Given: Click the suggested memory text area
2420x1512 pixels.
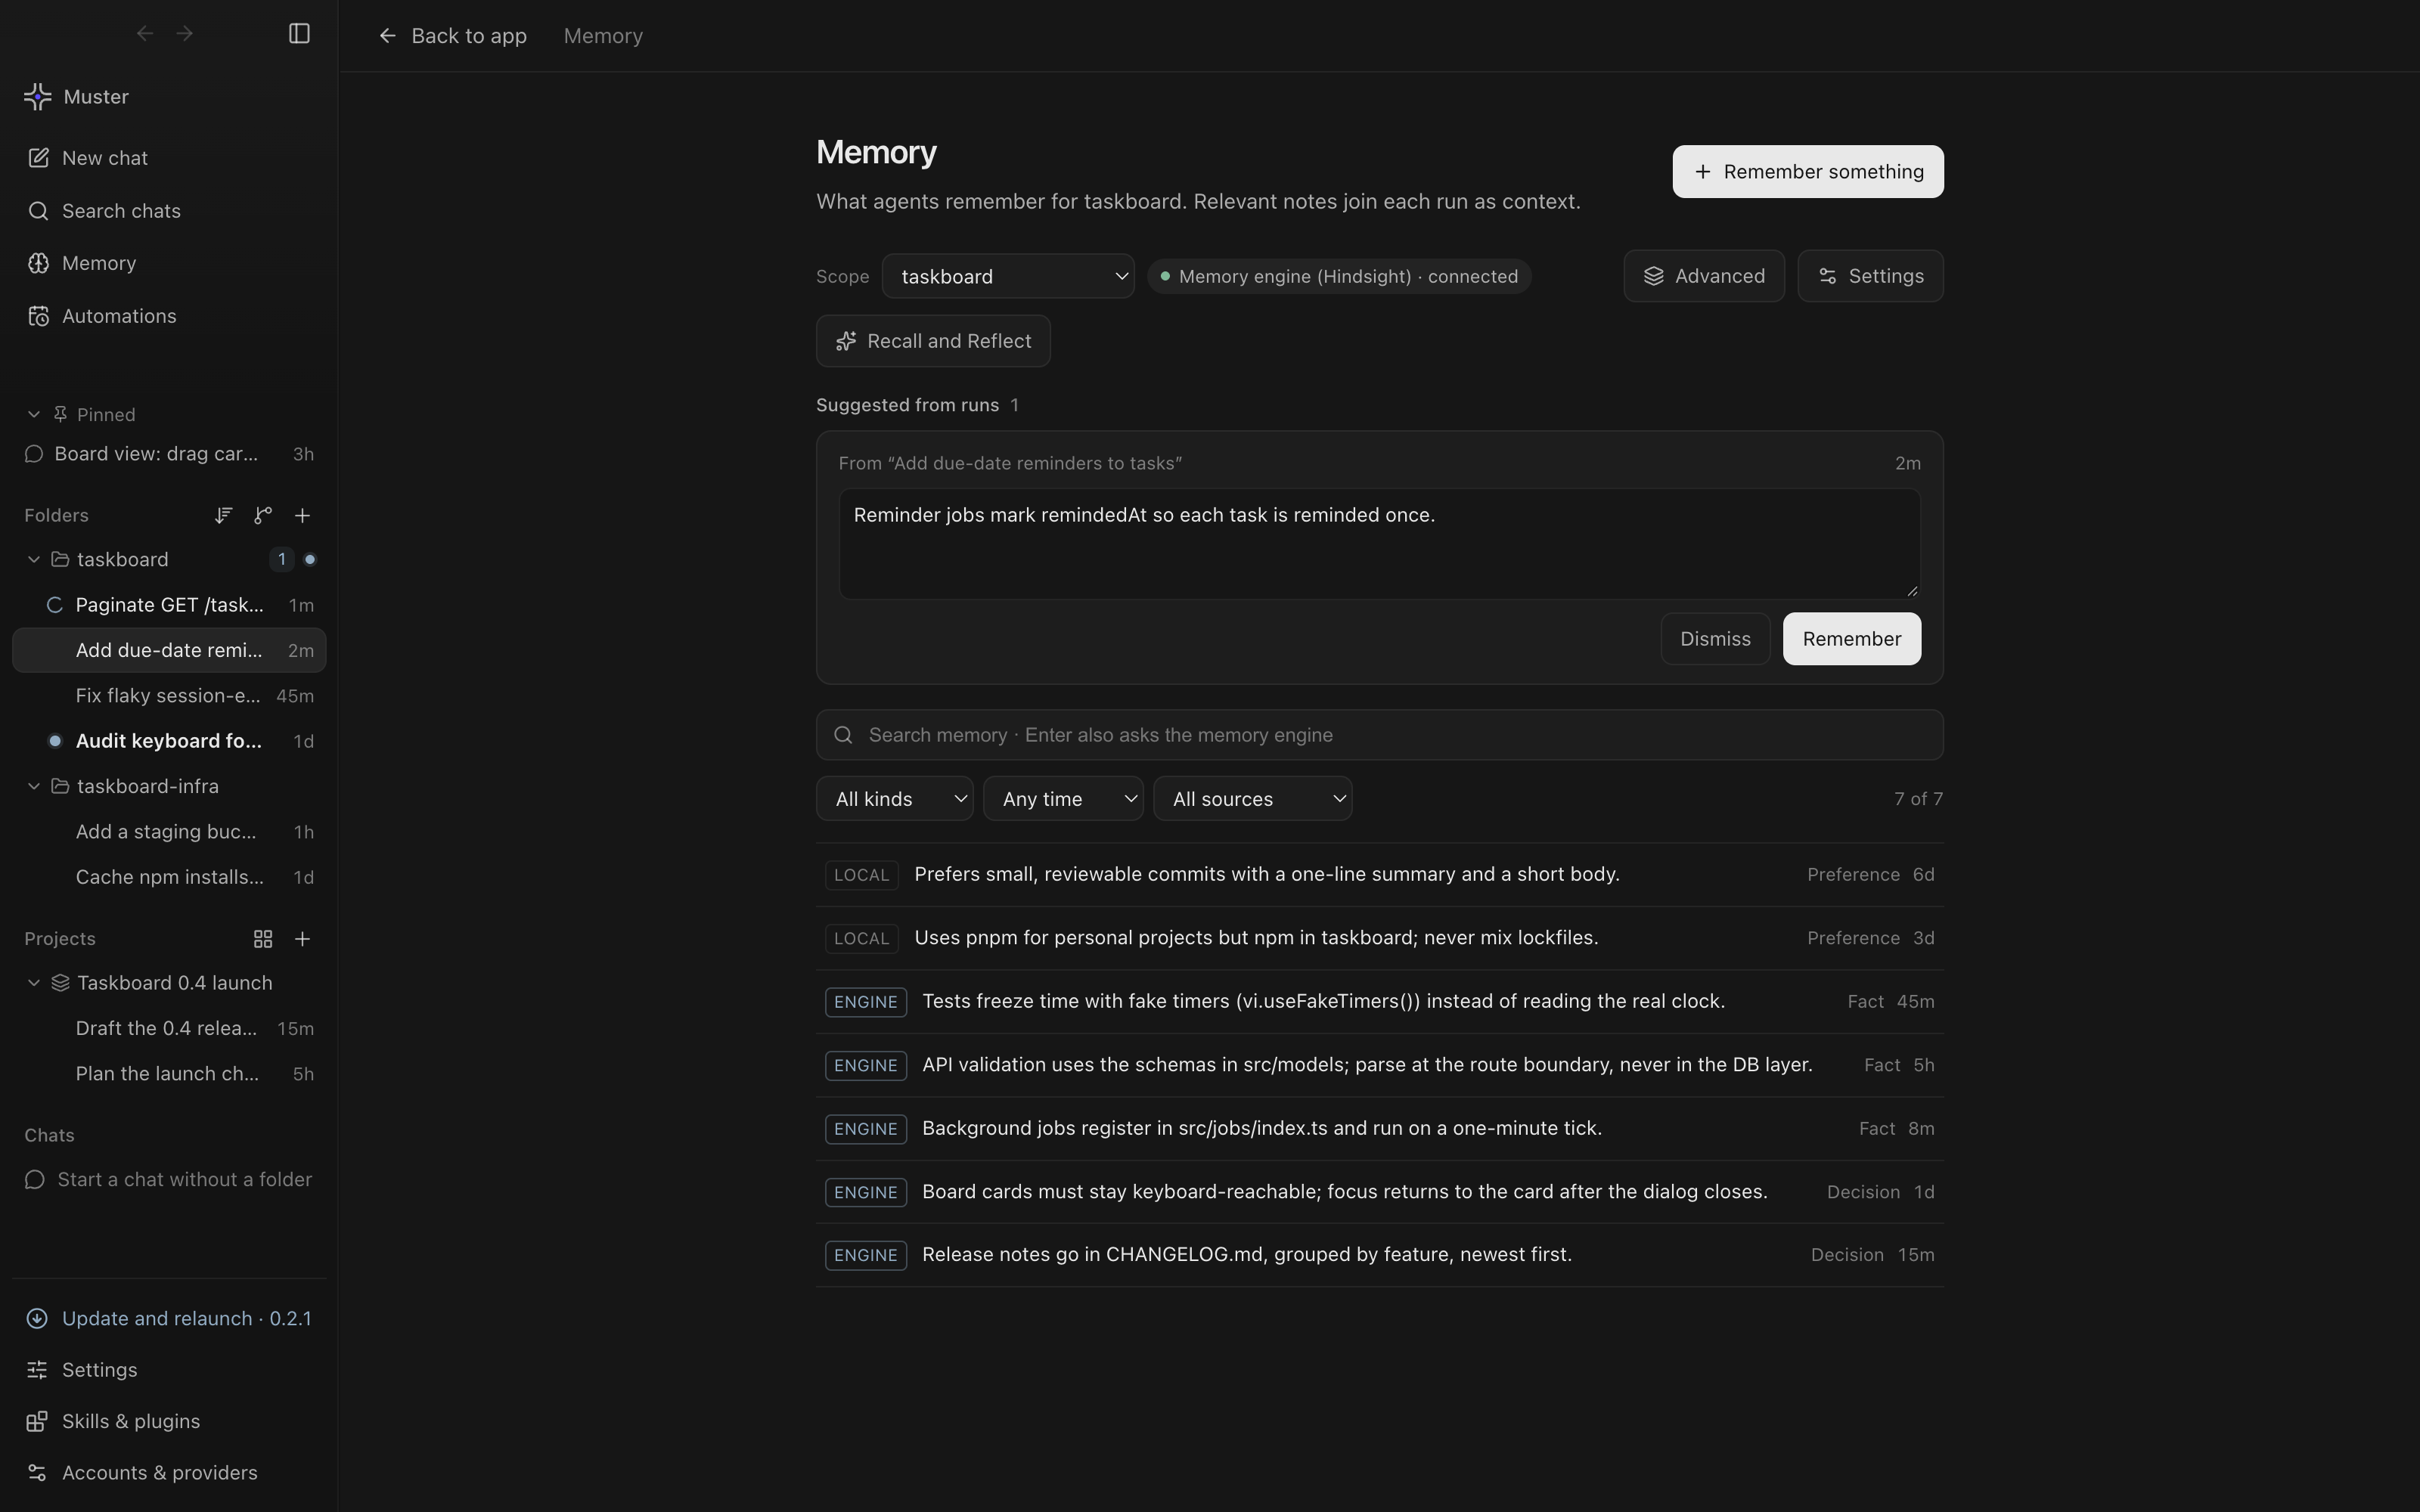Looking at the screenshot, I should coord(1379,544).
